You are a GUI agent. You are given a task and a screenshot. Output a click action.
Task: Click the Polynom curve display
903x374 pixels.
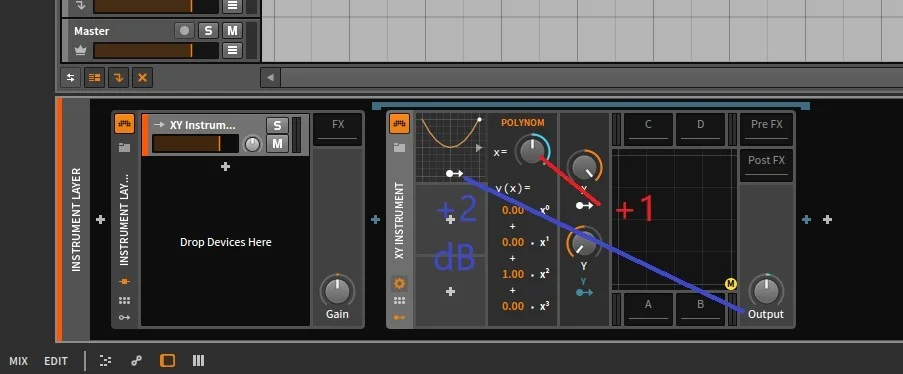(x=450, y=148)
